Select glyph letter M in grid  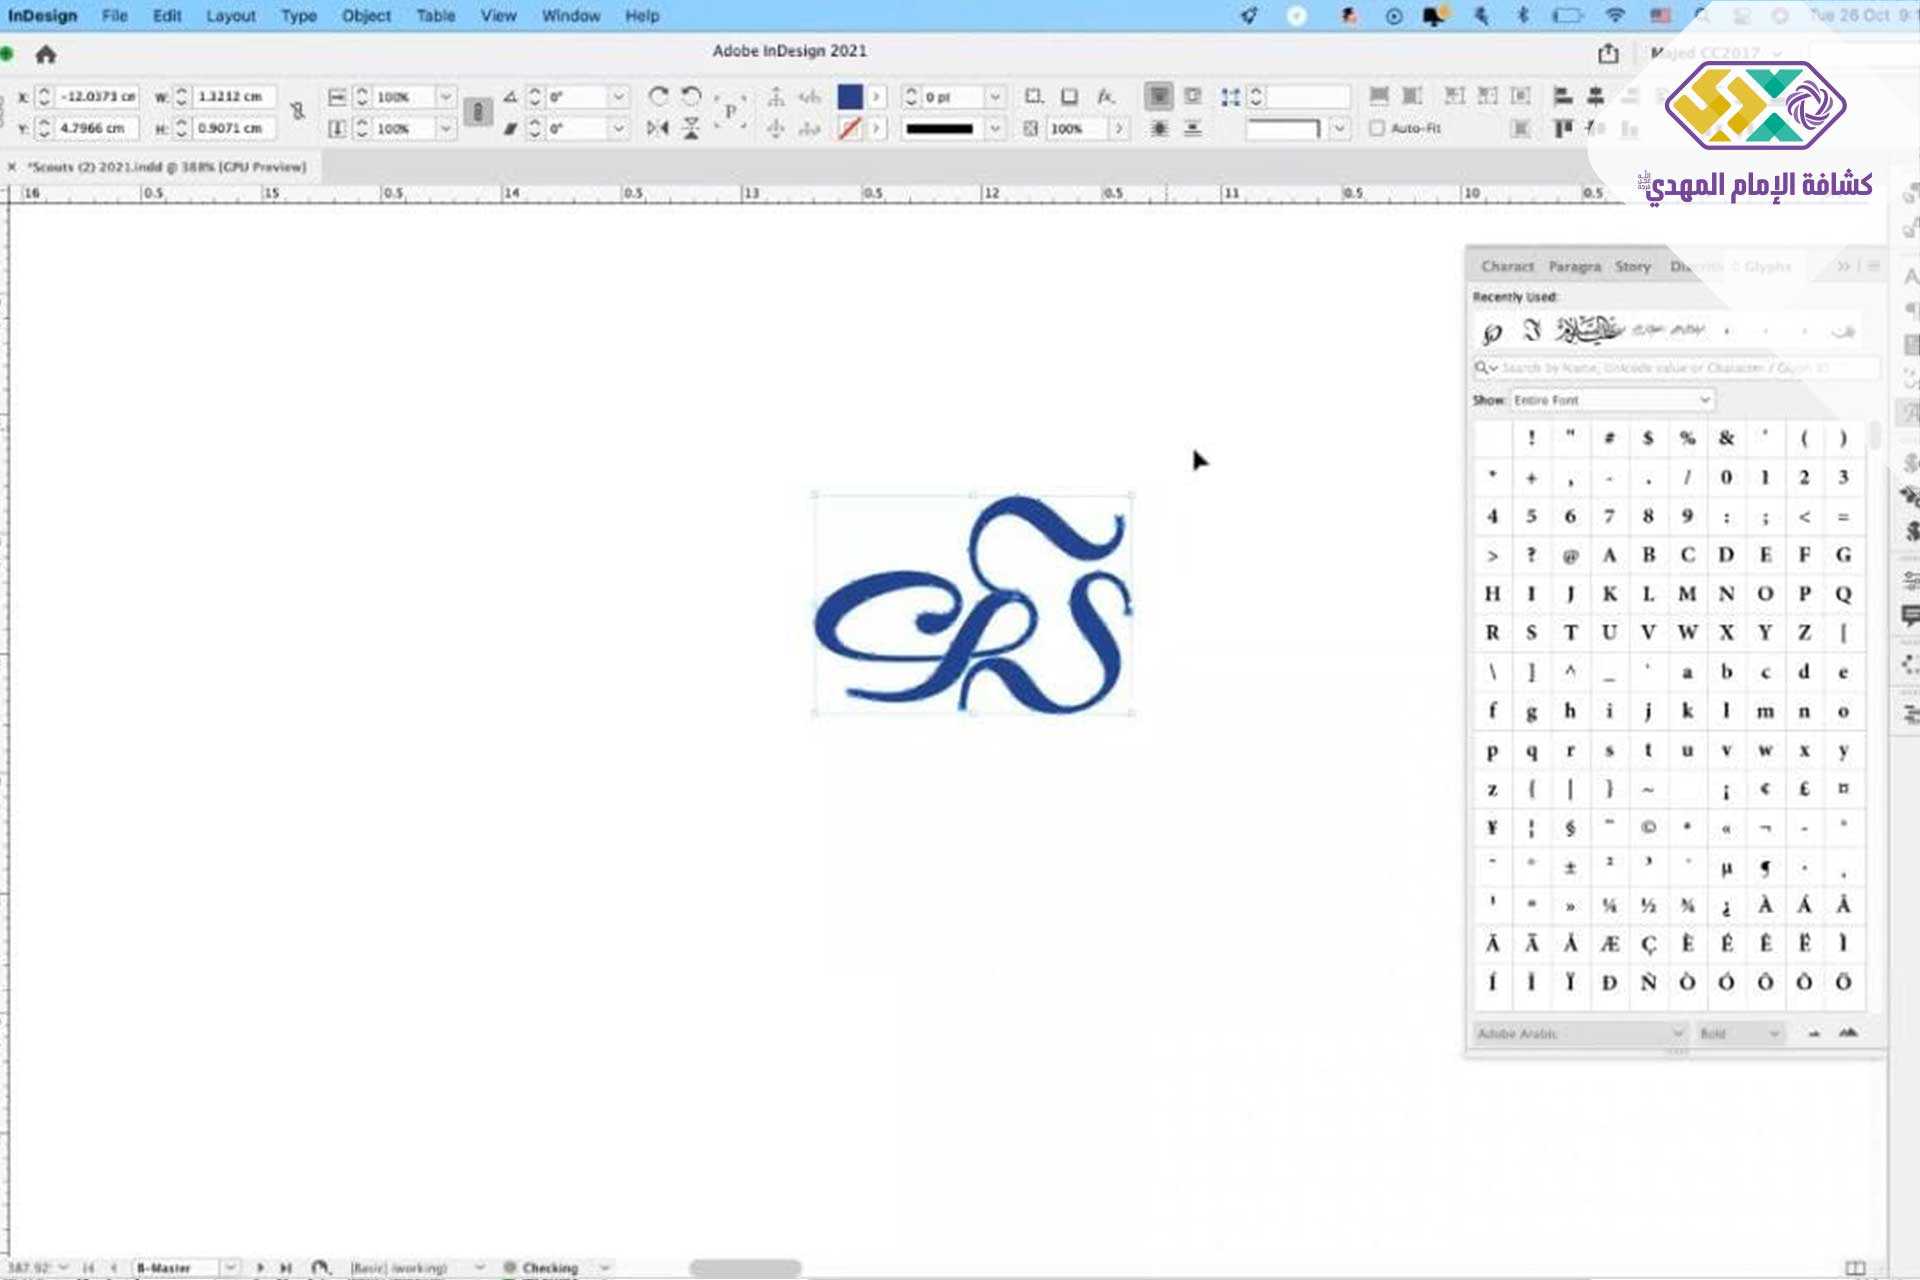[1687, 594]
